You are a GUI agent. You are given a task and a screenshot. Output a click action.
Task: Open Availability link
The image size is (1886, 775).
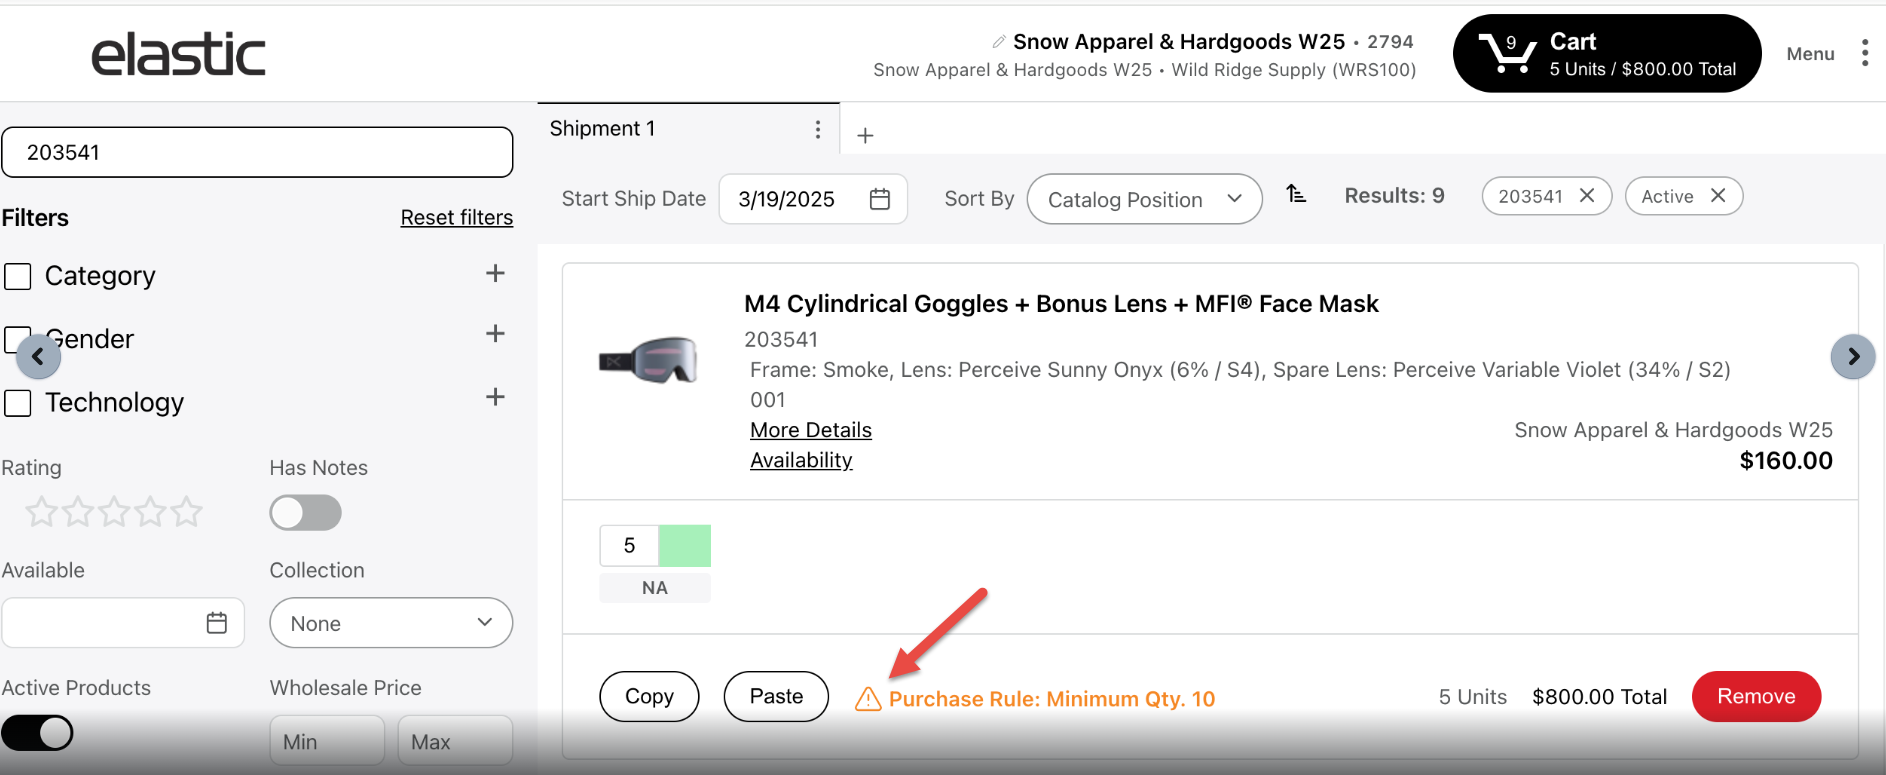click(x=801, y=460)
